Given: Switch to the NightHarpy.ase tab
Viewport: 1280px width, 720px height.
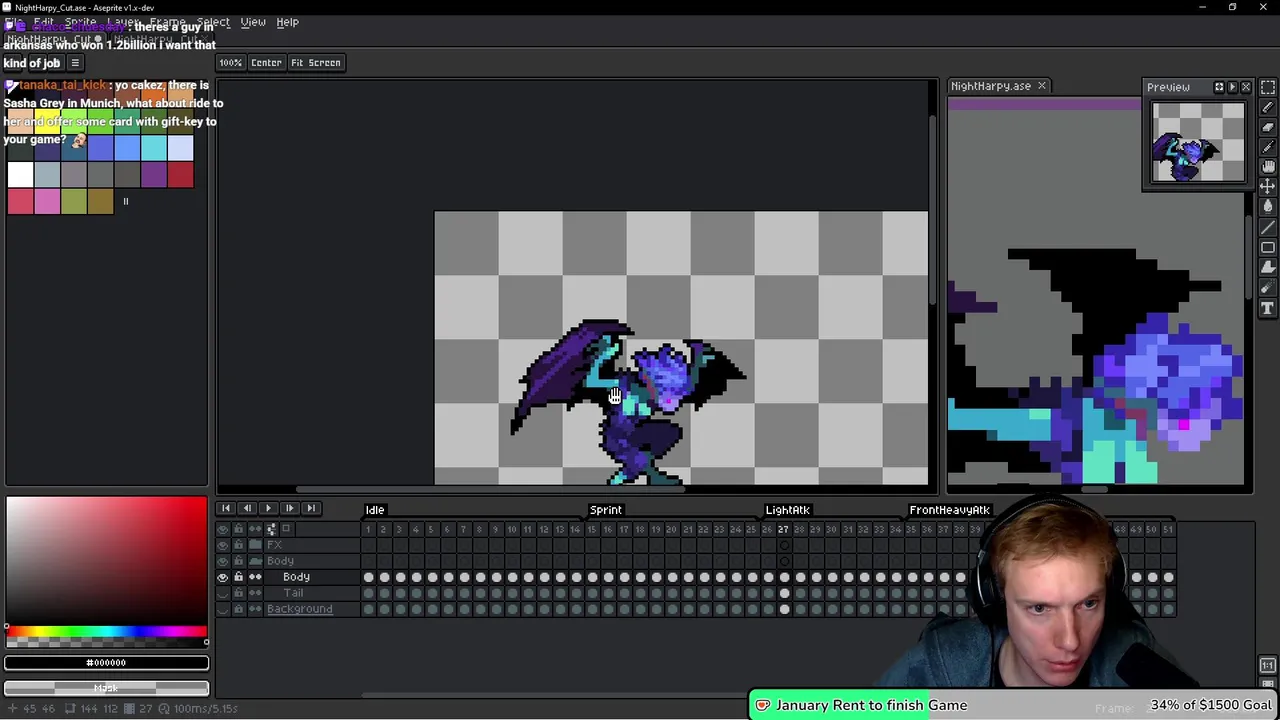Looking at the screenshot, I should pos(991,86).
